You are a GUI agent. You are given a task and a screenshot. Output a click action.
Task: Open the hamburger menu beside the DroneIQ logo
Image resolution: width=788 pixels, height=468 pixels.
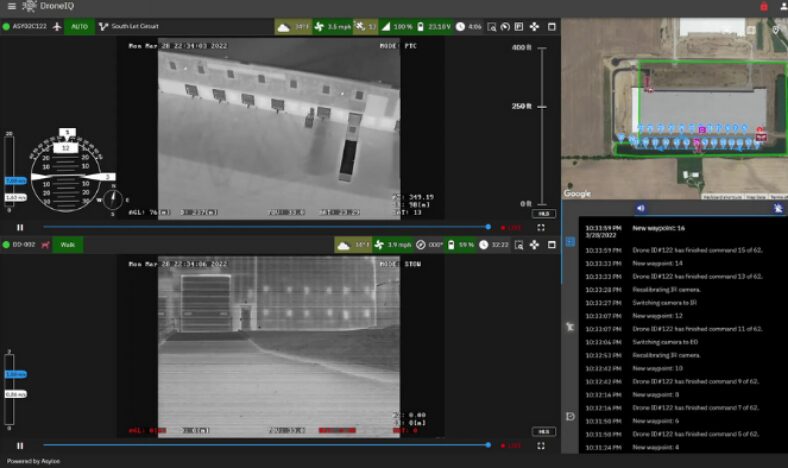tap(12, 6)
